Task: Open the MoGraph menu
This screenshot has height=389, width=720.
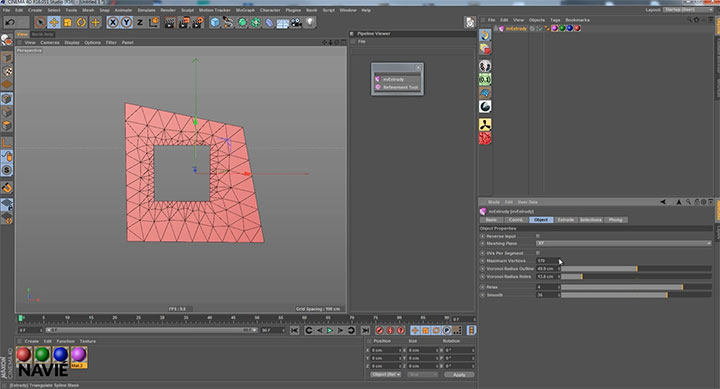Action: (x=245, y=10)
